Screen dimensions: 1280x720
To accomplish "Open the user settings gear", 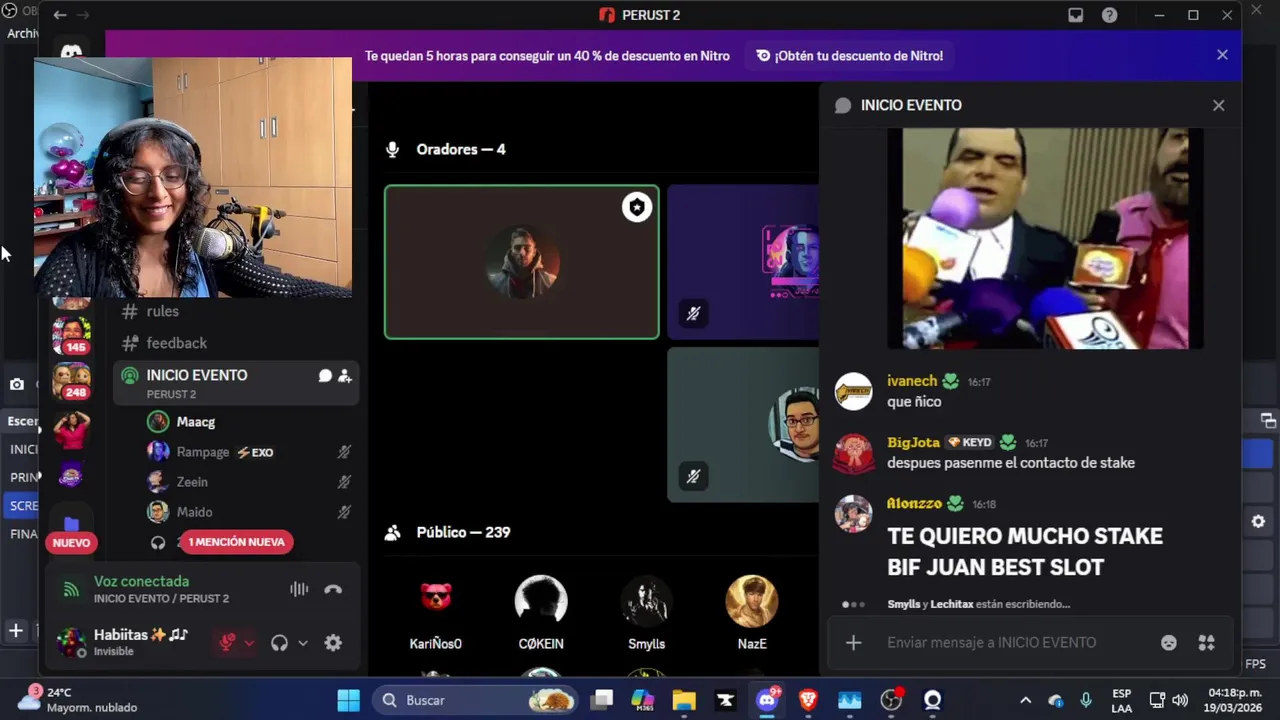I will tap(333, 643).
